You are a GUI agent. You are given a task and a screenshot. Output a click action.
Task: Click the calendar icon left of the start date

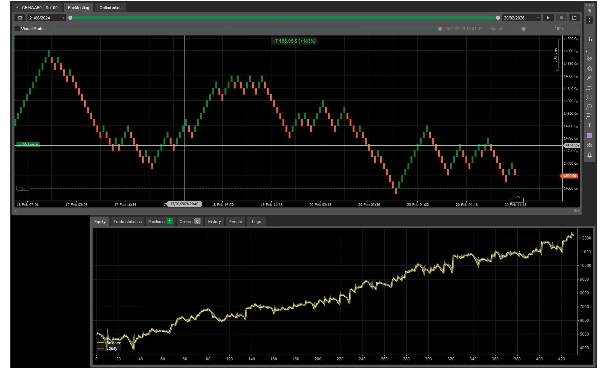pos(20,18)
